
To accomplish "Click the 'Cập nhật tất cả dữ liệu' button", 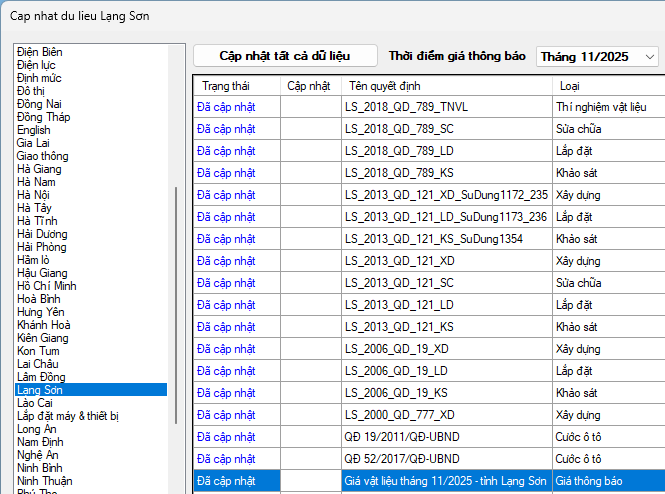I will pyautogui.click(x=285, y=56).
